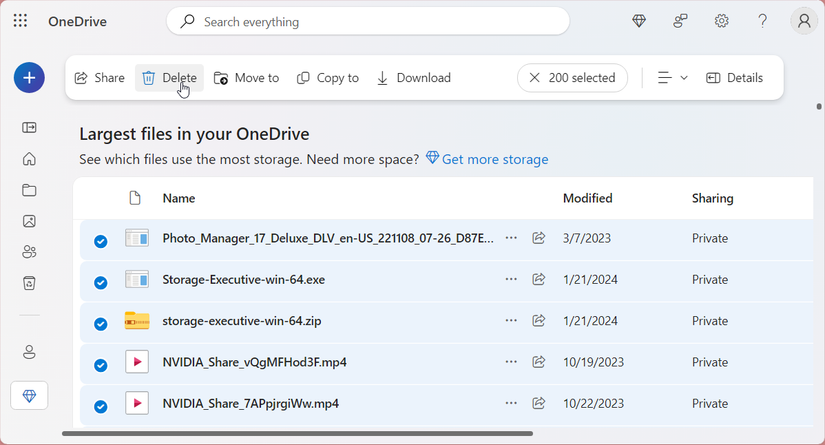Go to Home in sidebar
Viewport: 825px width, 445px height.
(x=29, y=158)
